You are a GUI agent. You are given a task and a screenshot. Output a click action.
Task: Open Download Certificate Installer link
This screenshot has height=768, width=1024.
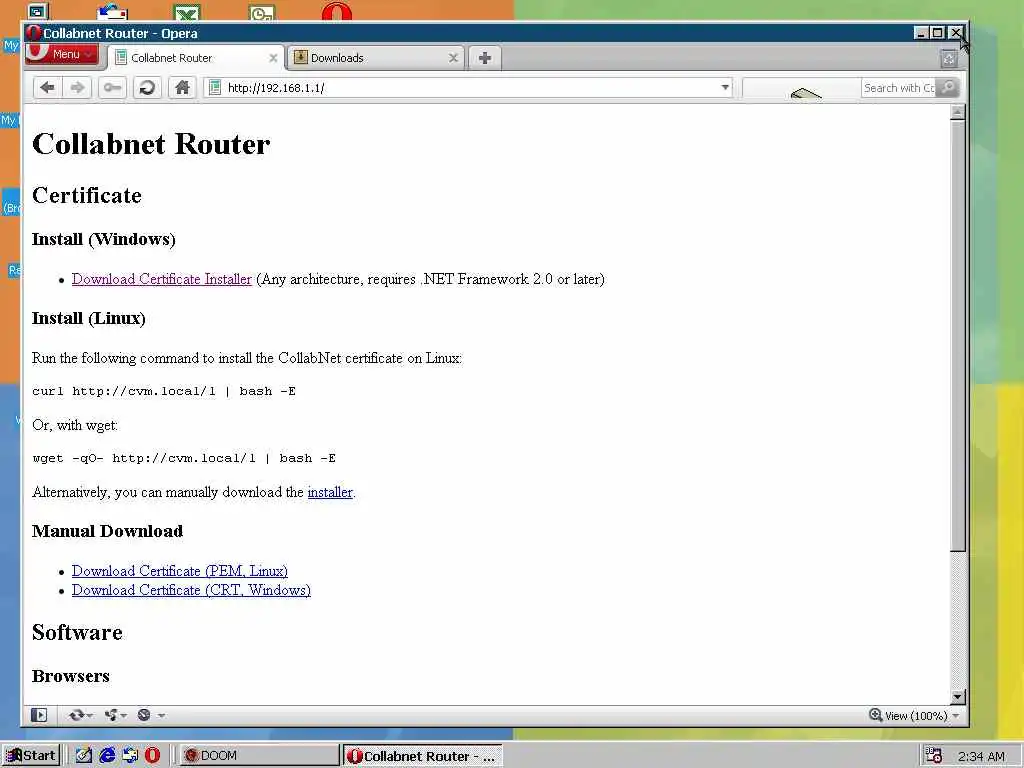161,280
